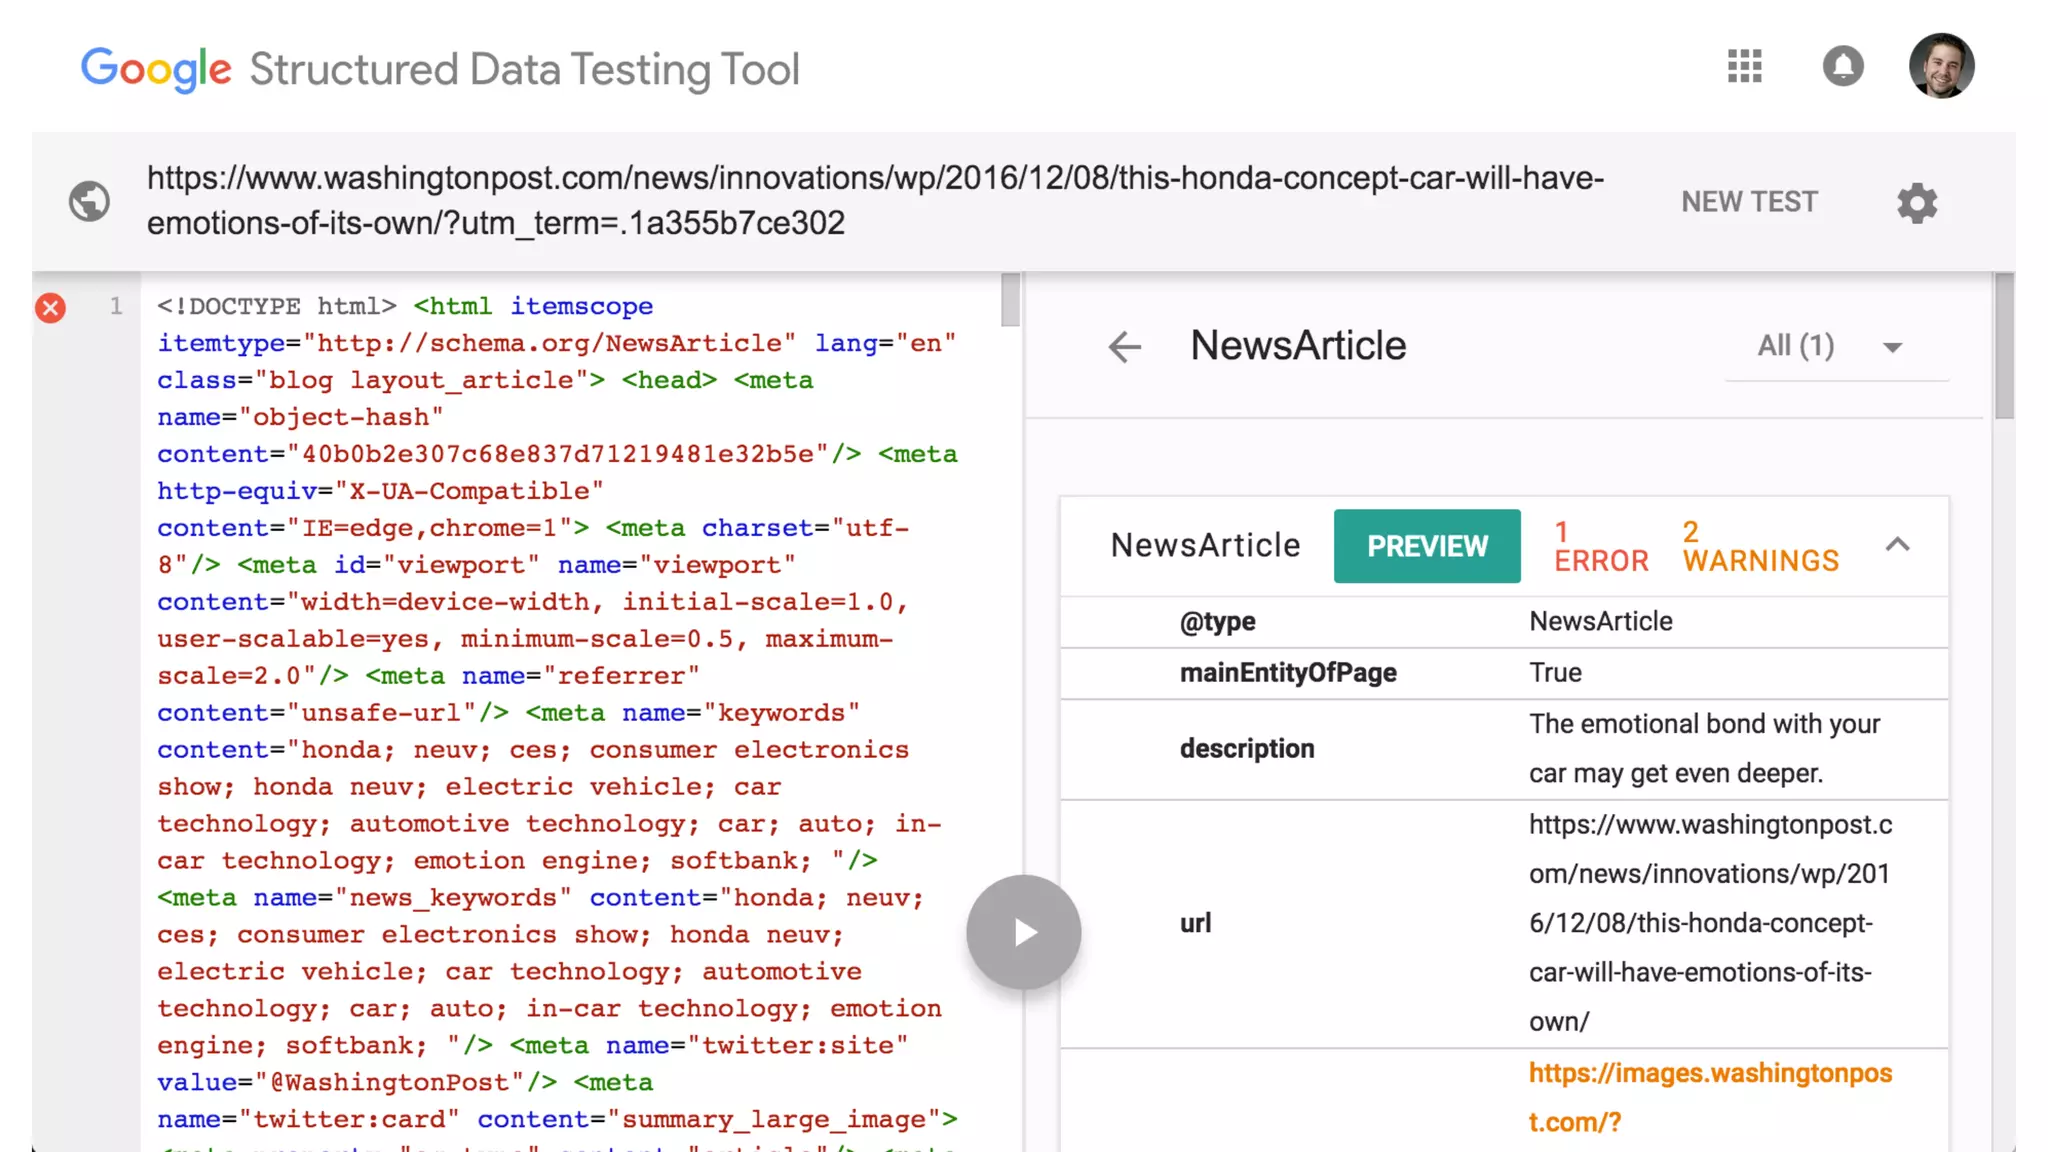Click the globe icon beside the URL
Image resolution: width=2048 pixels, height=1152 pixels.
click(89, 201)
